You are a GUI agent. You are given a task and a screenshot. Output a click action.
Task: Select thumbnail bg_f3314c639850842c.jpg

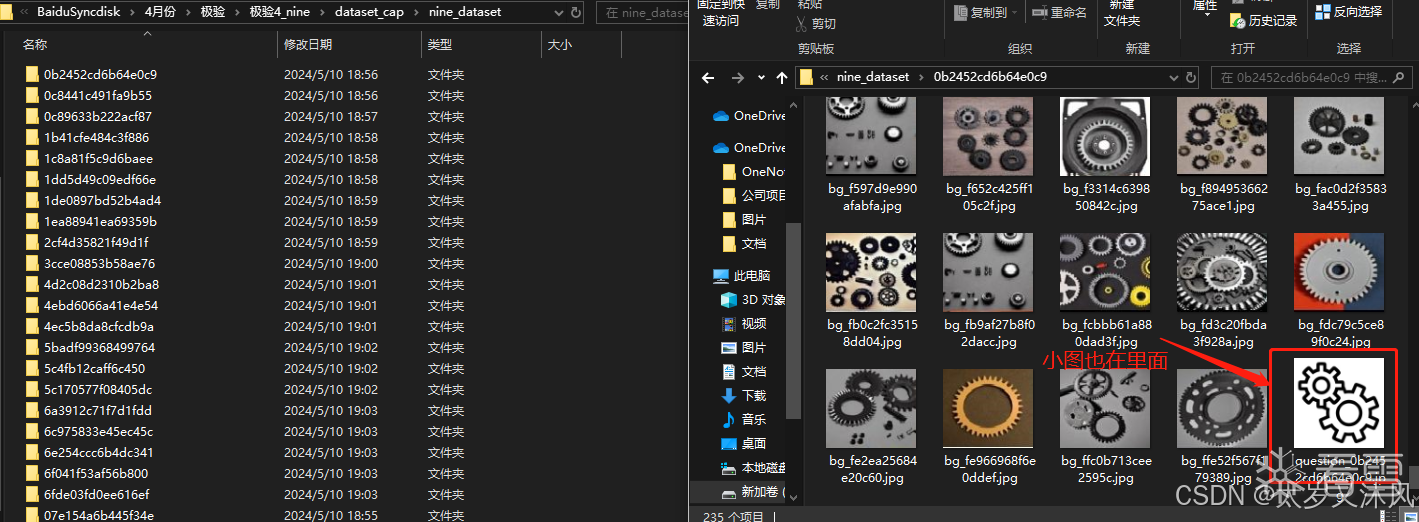coord(1106,137)
